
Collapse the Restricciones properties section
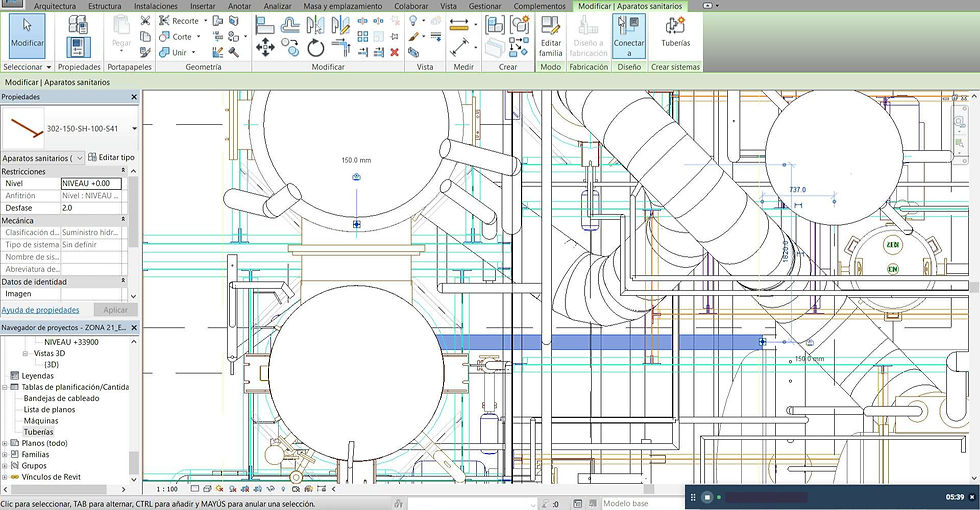123,171
